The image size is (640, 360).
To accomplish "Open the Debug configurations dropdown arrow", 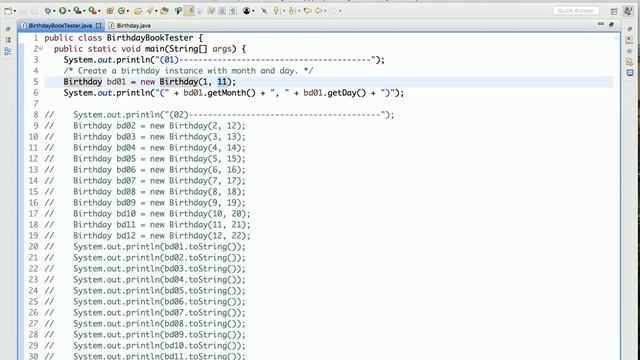I will tap(54, 11).
